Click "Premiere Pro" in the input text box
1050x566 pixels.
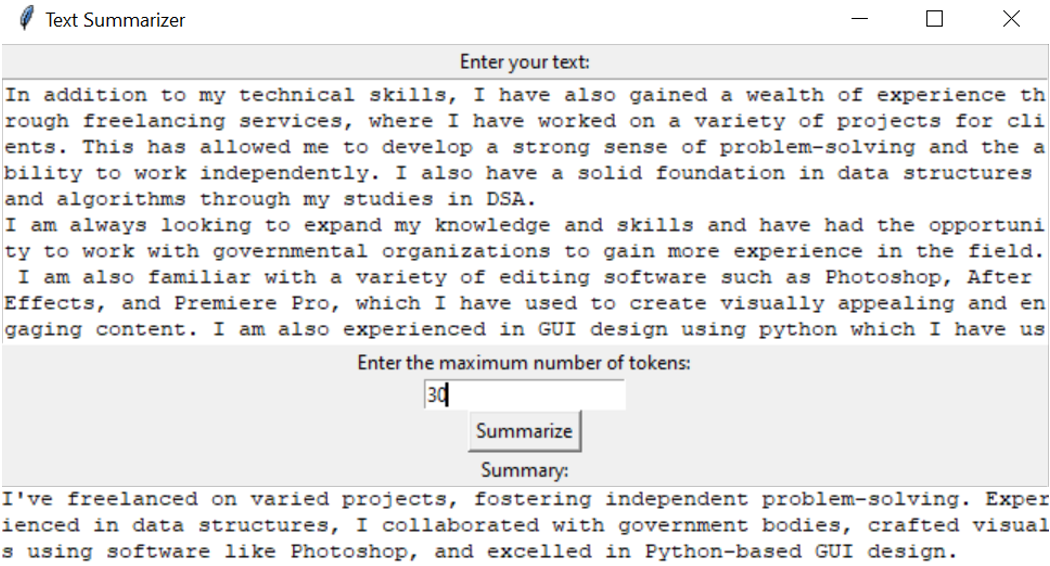point(252,303)
